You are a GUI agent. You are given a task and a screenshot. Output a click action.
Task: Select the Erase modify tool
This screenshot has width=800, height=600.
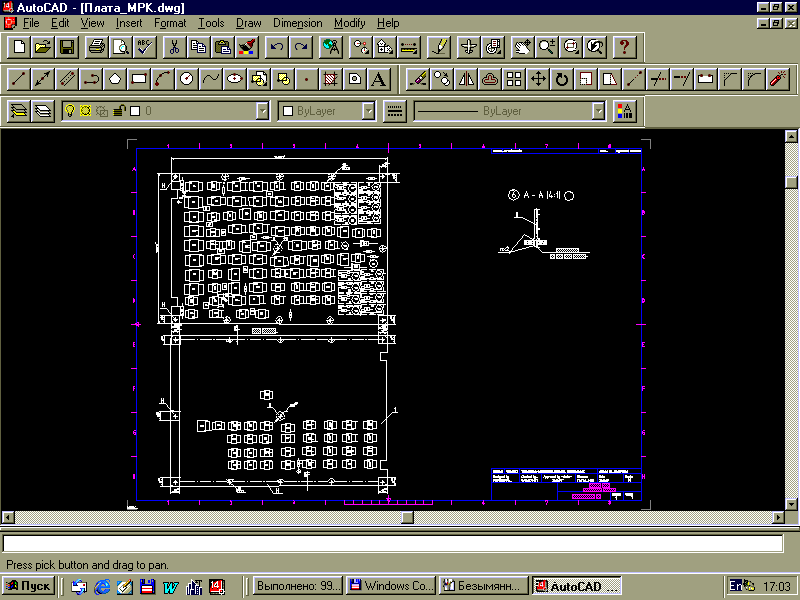pyautogui.click(x=418, y=79)
